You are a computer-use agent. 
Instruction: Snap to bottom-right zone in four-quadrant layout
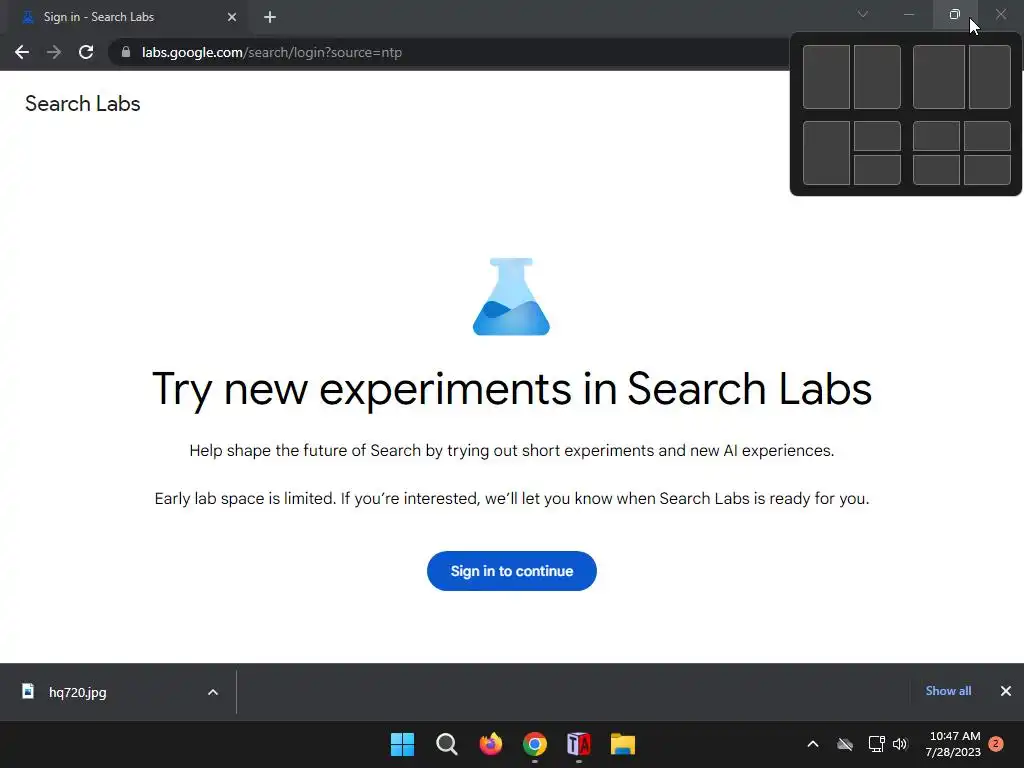click(x=987, y=170)
